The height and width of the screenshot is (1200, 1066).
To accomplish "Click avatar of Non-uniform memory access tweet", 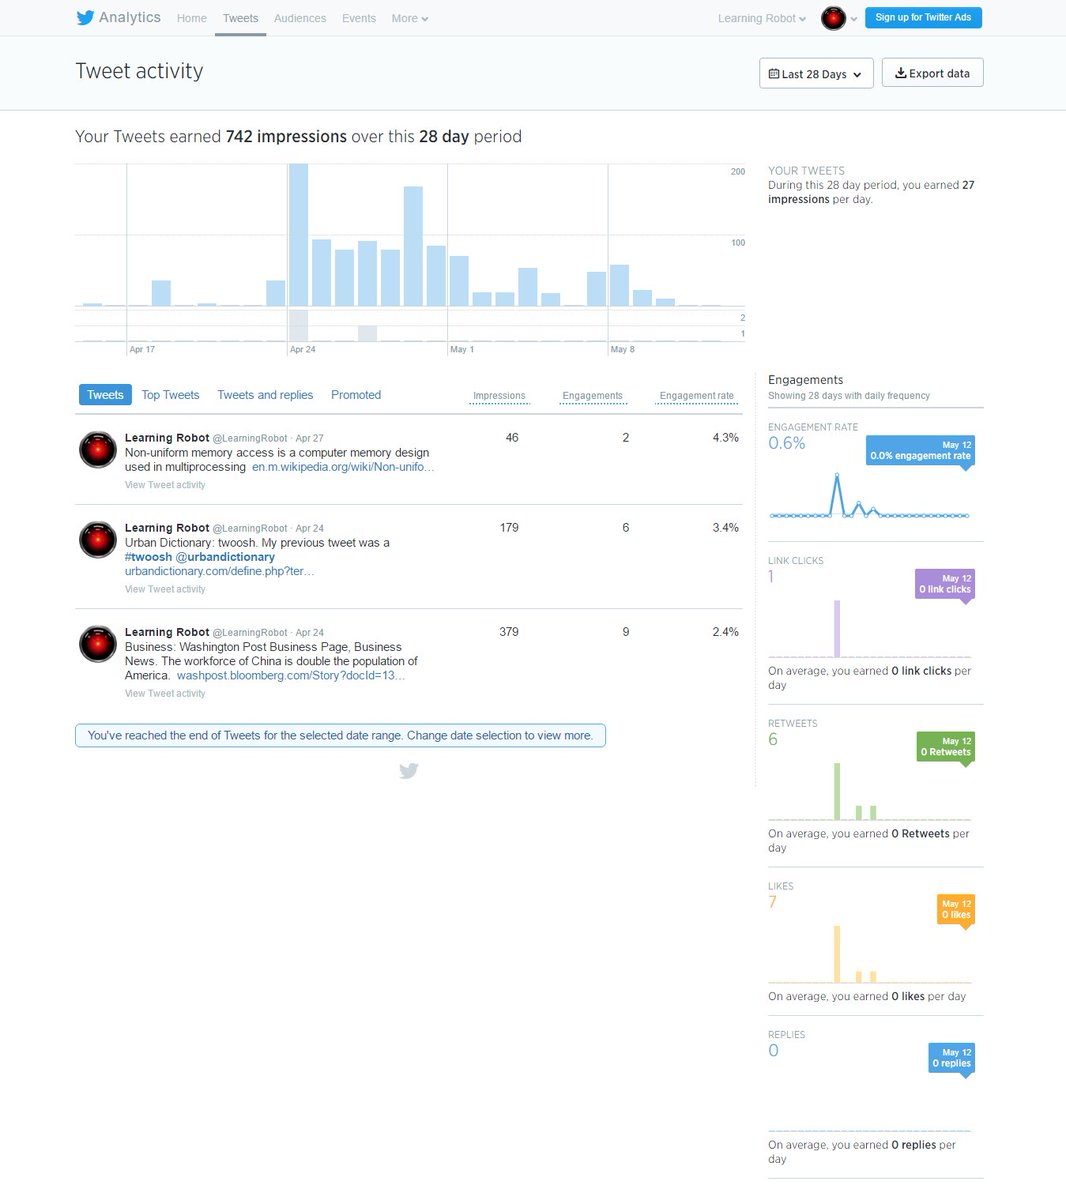I will [98, 450].
